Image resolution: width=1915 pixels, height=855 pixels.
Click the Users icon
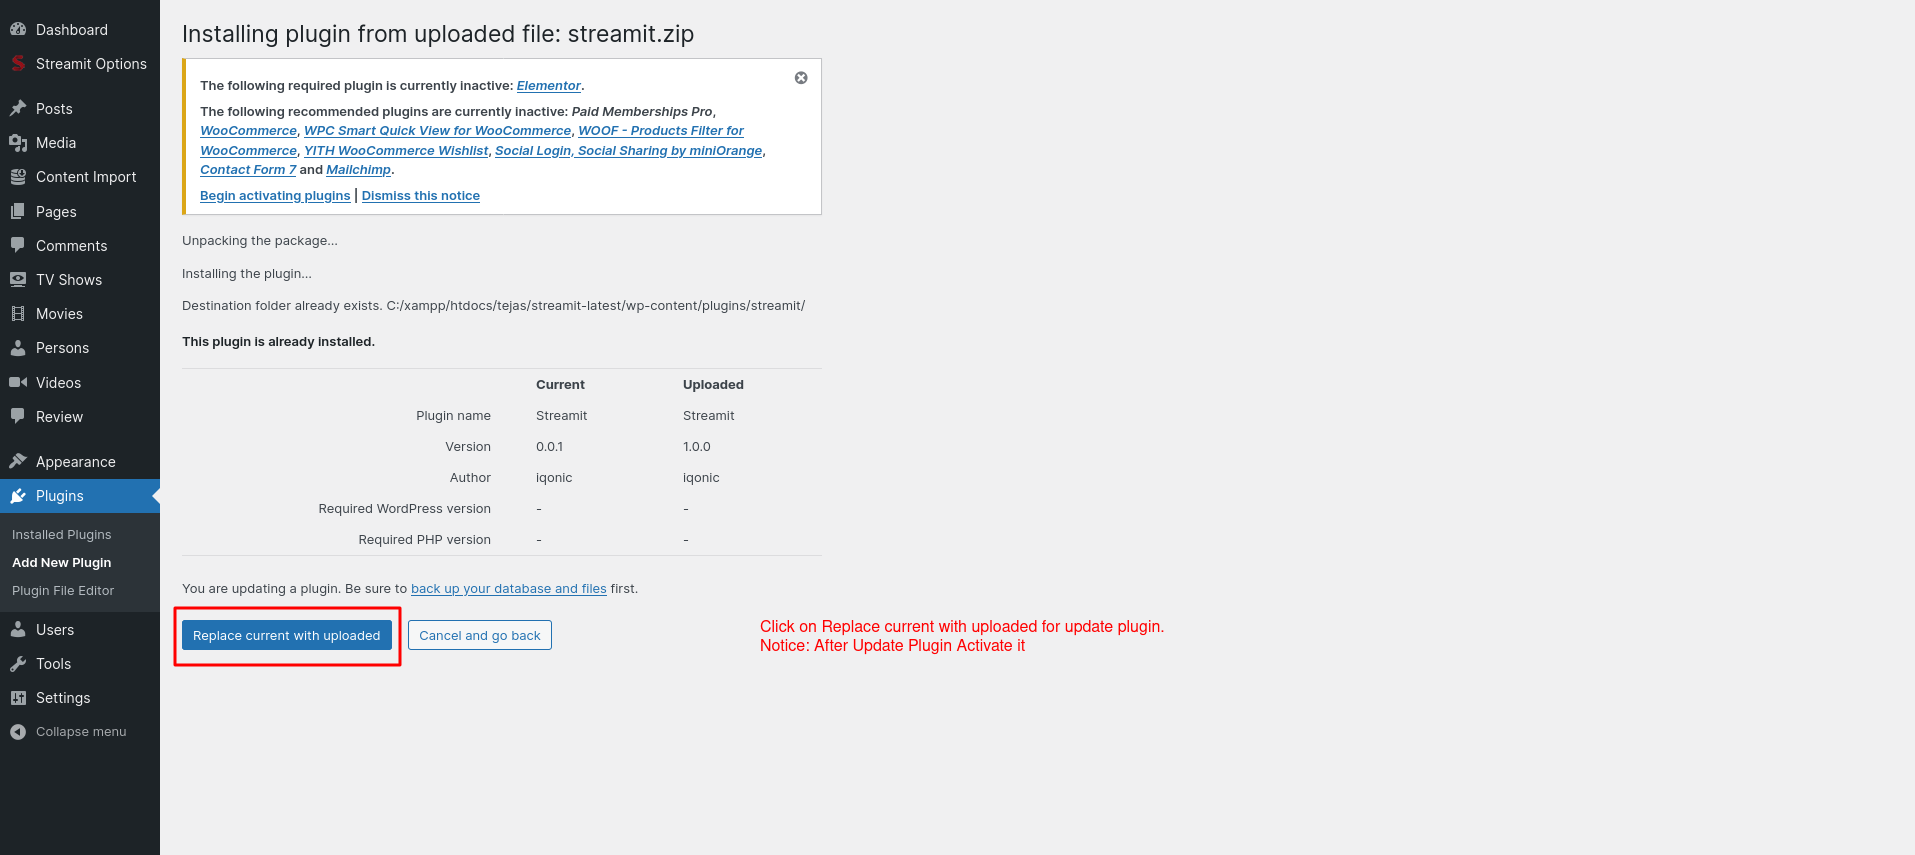point(18,630)
